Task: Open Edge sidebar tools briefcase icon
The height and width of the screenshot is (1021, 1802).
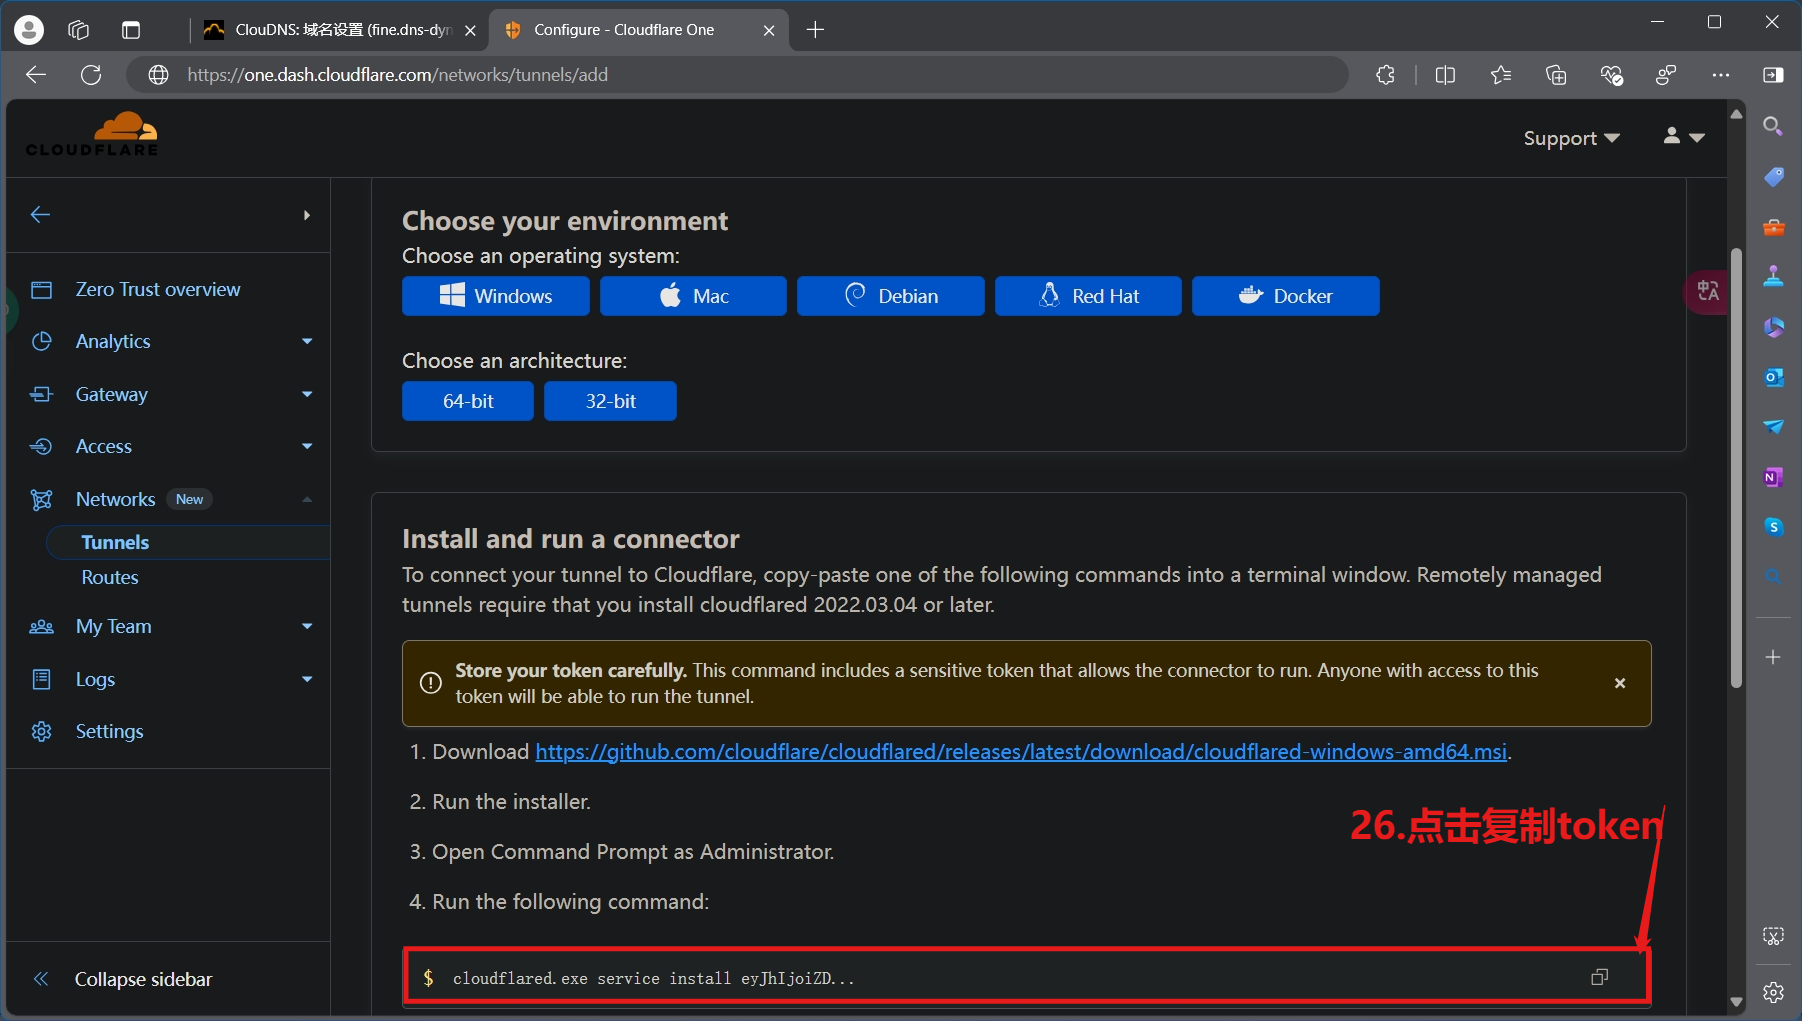Action: pyautogui.click(x=1773, y=227)
